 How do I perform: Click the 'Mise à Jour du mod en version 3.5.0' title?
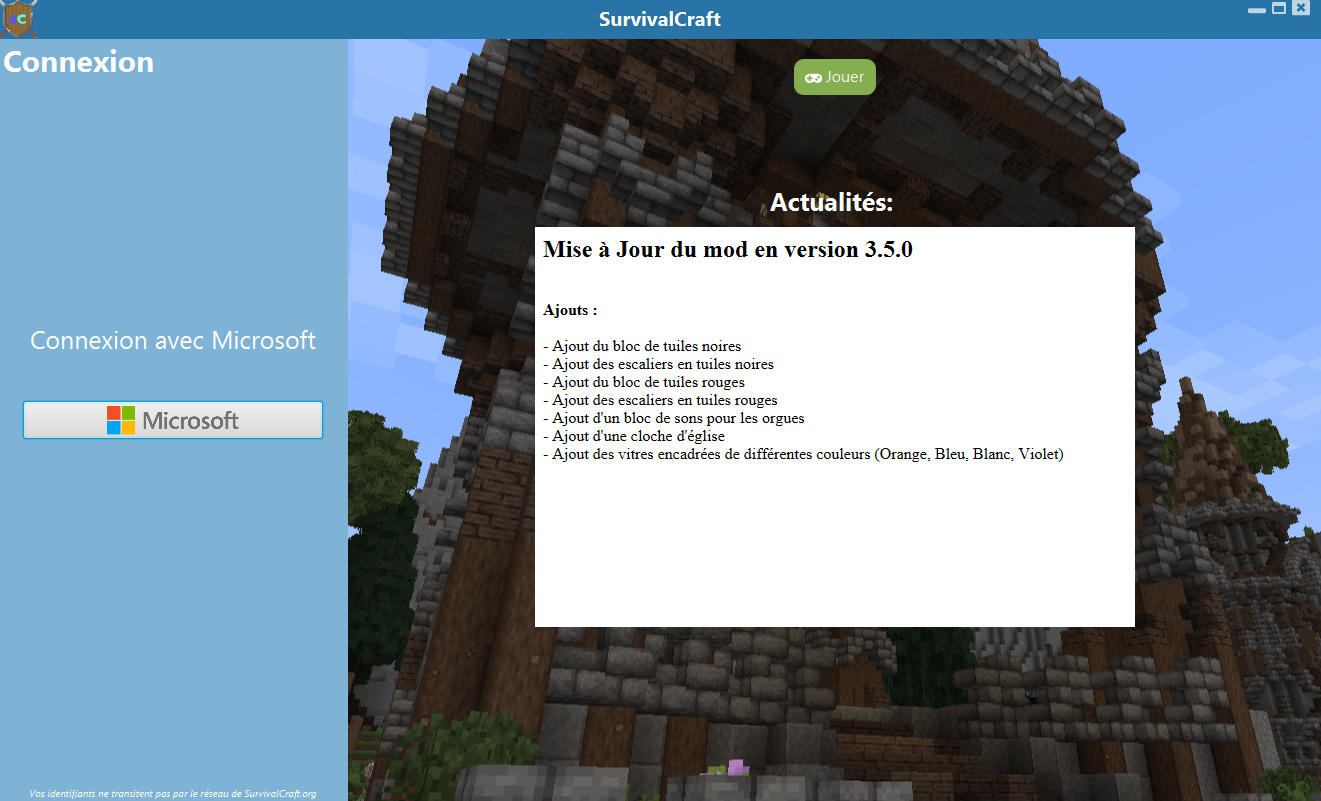728,250
